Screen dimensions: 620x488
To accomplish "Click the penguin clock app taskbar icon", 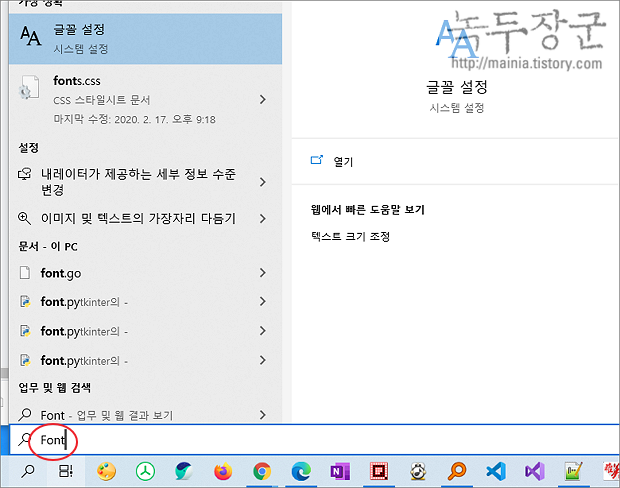I will coord(418,471).
